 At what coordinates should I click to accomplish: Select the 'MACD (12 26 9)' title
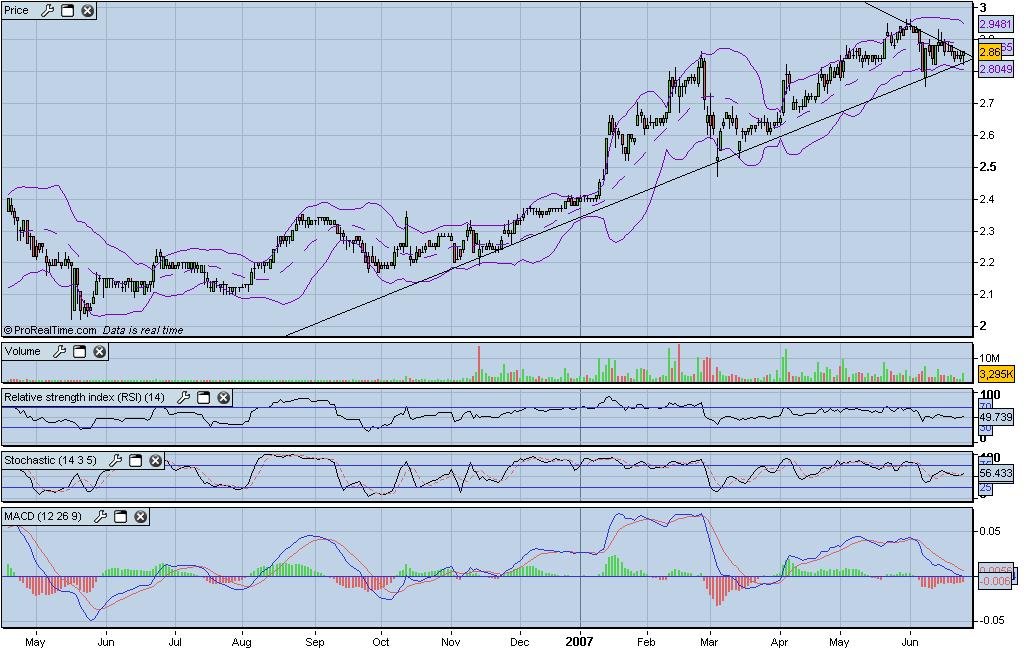[x=43, y=516]
